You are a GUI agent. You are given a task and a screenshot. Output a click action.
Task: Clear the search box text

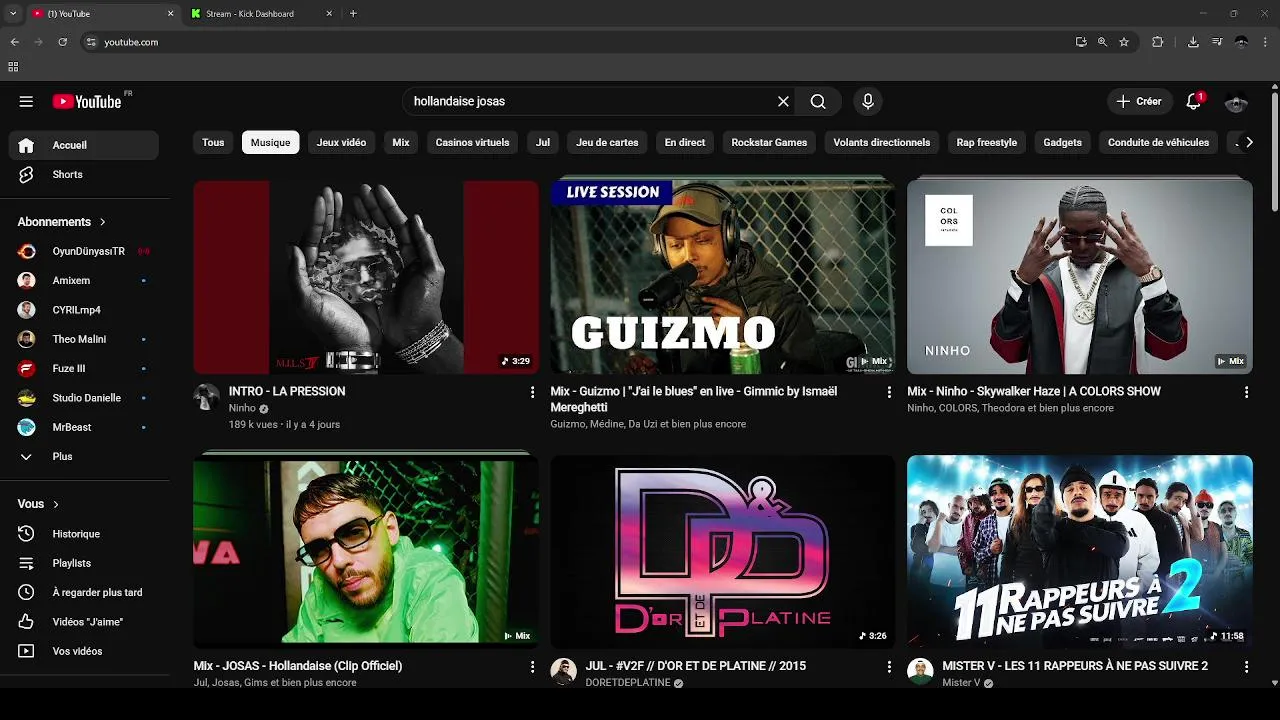783,101
